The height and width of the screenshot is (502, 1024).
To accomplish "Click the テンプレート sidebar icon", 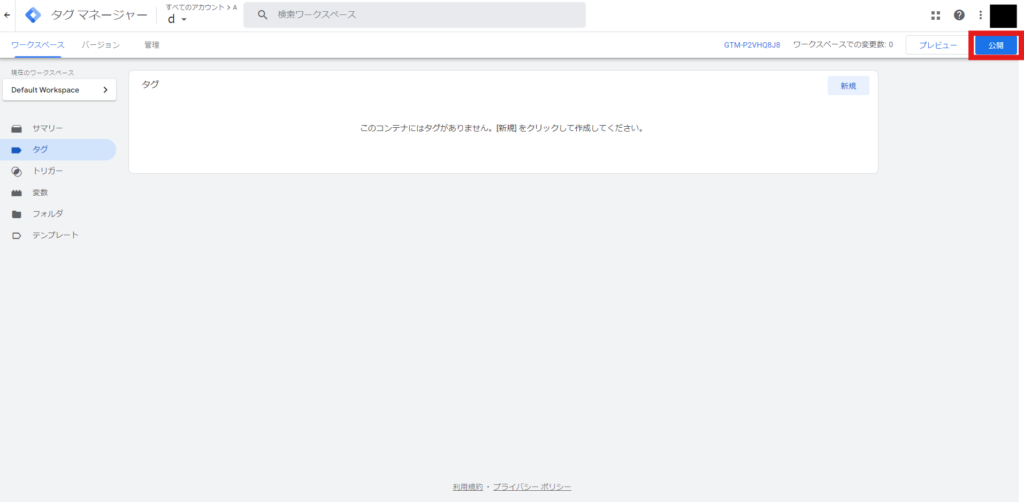I will tap(16, 235).
